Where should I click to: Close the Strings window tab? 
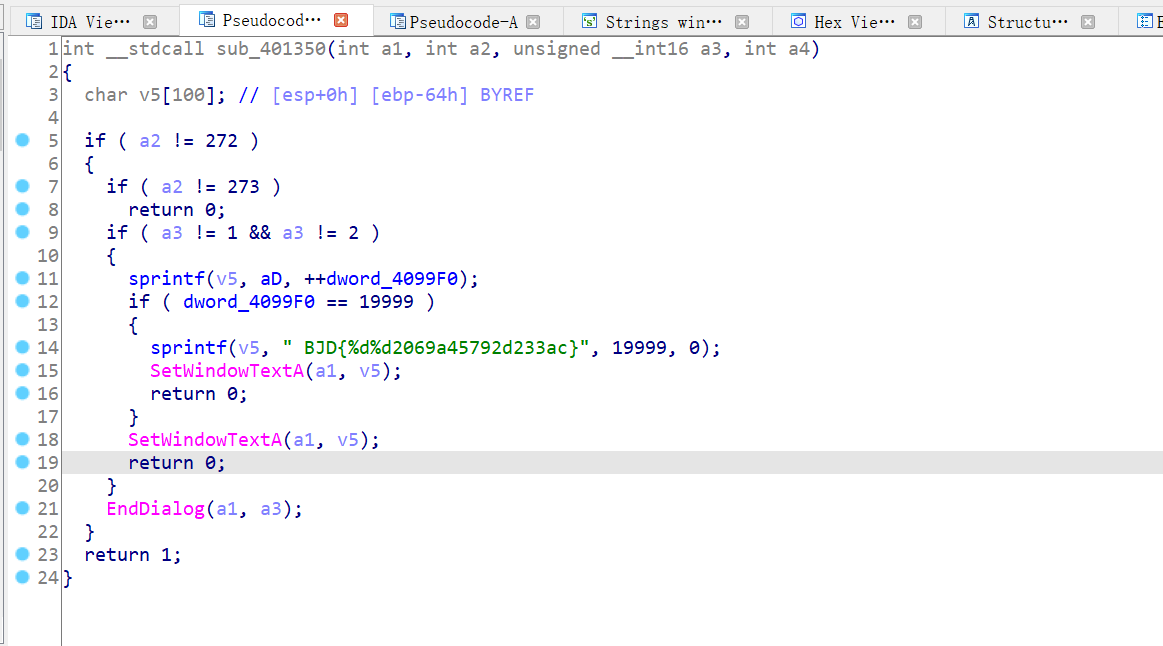pos(741,21)
